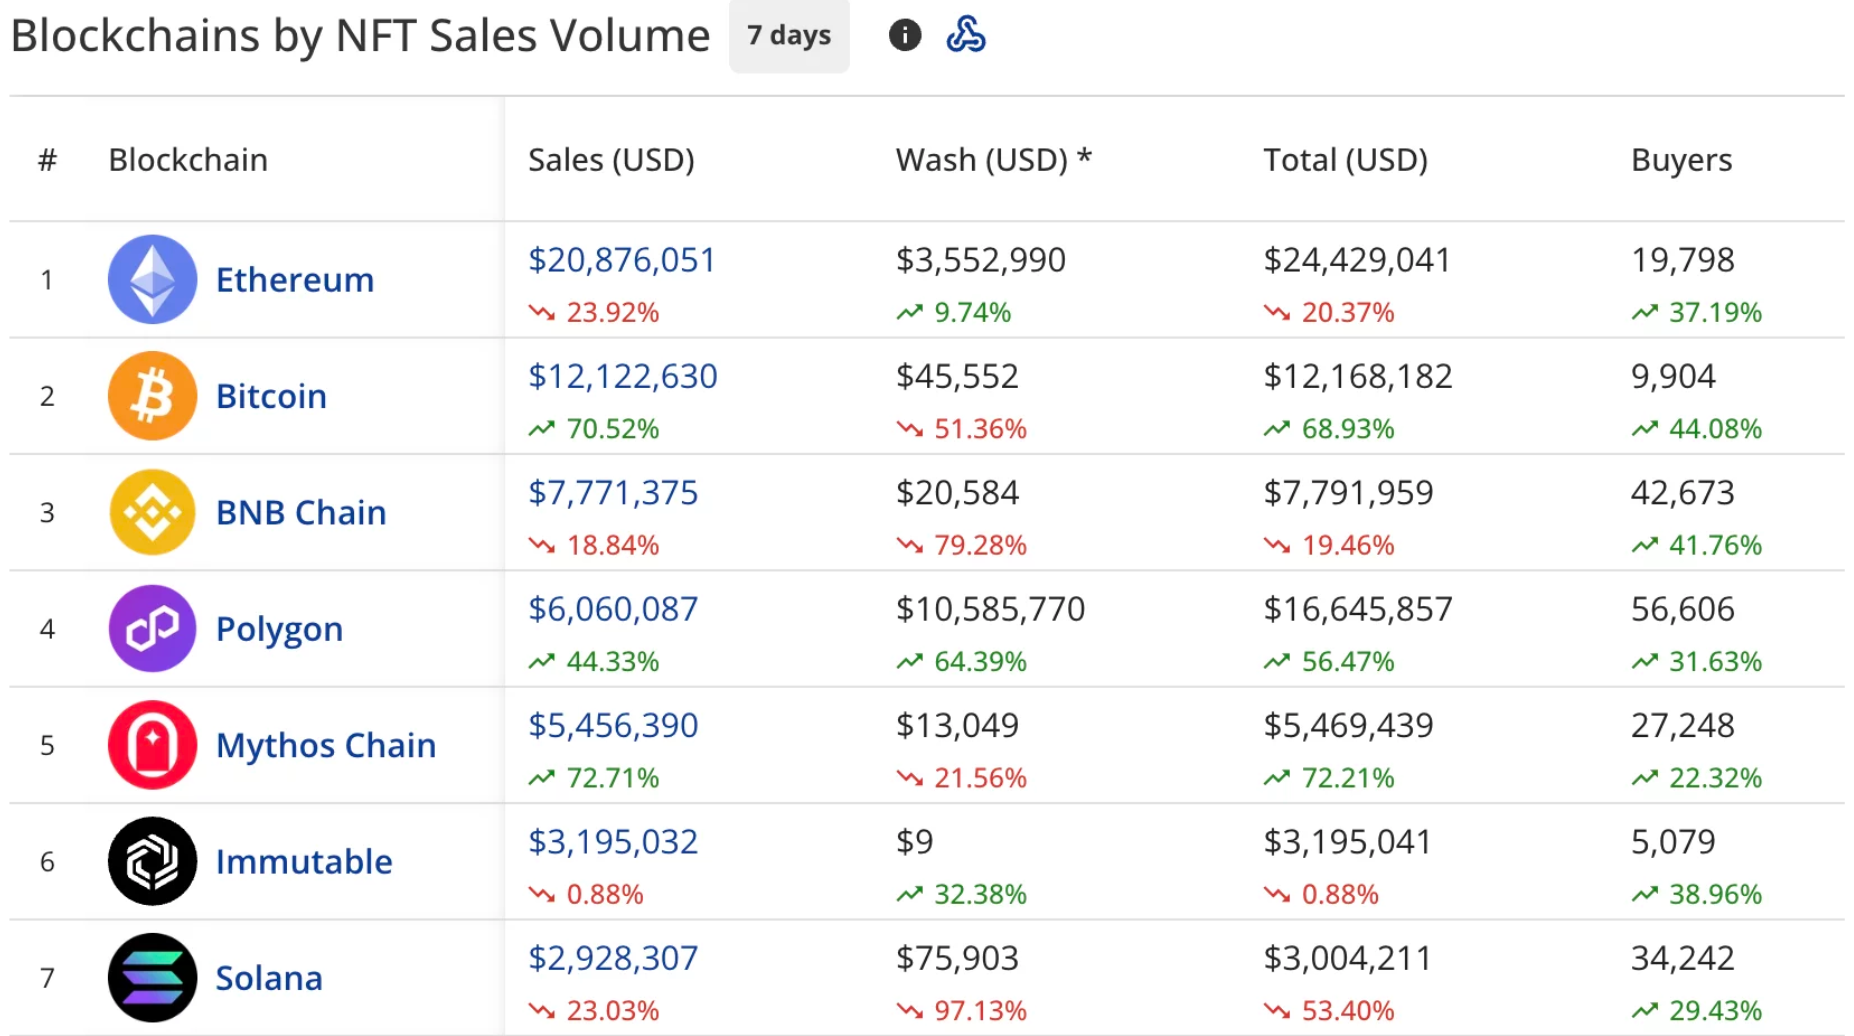
Task: Open the Polygon blockchain link
Action: click(279, 629)
